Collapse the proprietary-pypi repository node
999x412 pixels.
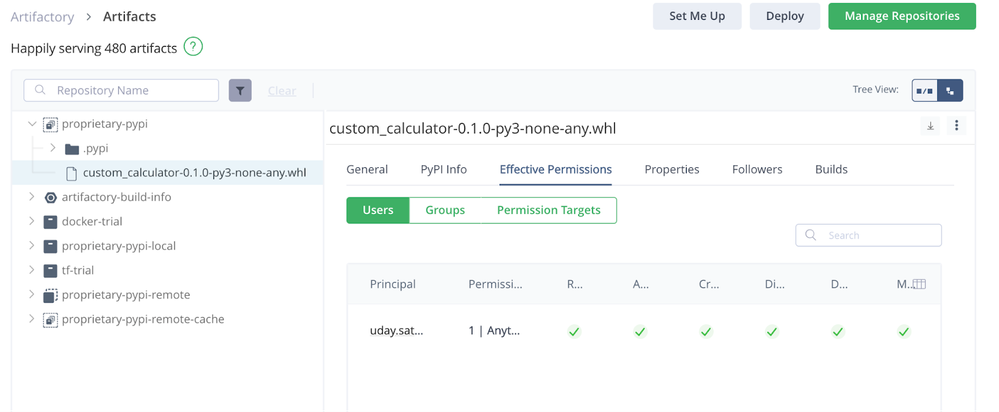point(32,125)
